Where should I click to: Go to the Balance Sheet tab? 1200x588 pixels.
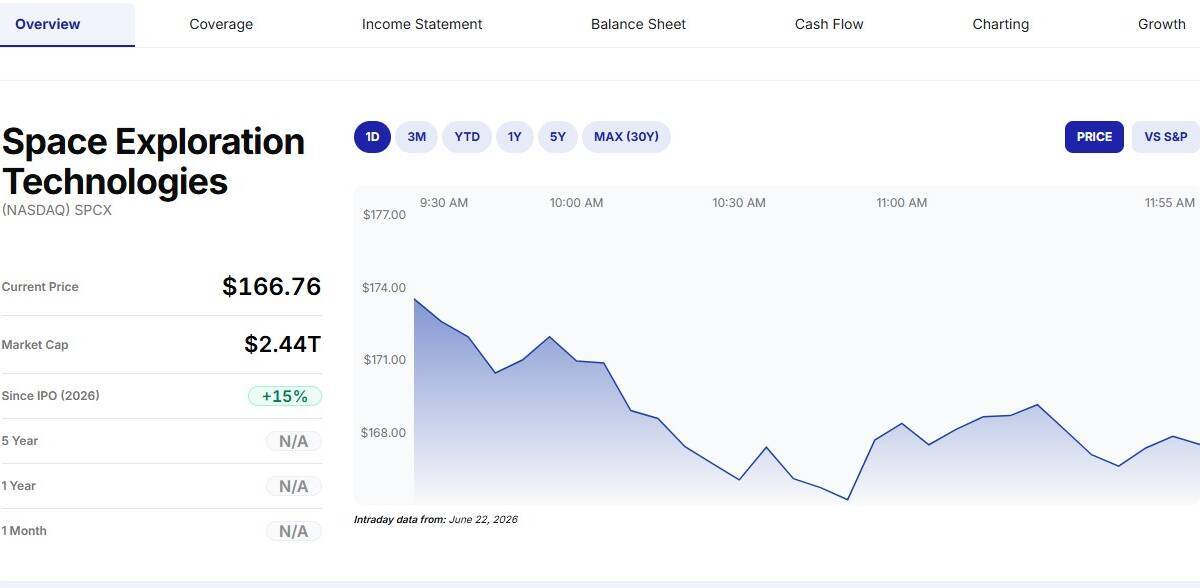click(x=638, y=24)
